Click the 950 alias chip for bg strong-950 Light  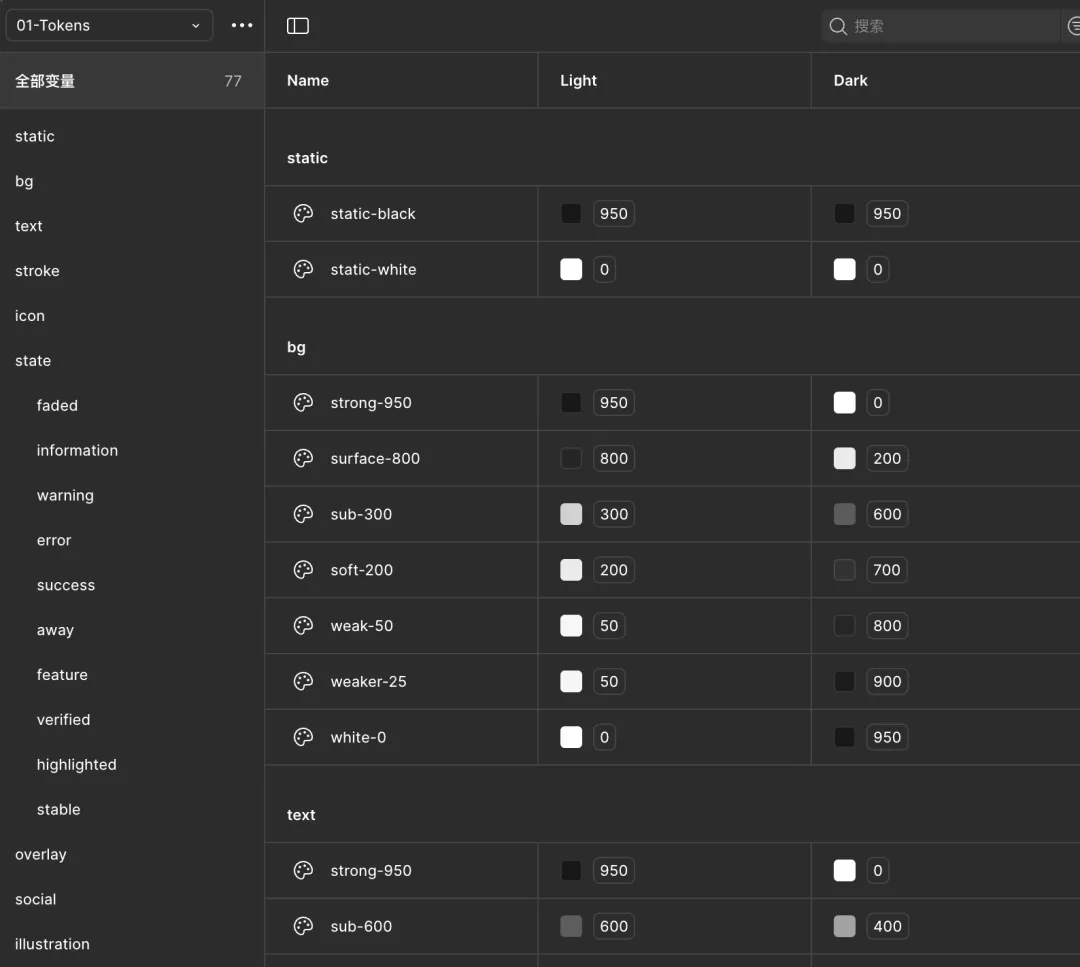coord(613,403)
